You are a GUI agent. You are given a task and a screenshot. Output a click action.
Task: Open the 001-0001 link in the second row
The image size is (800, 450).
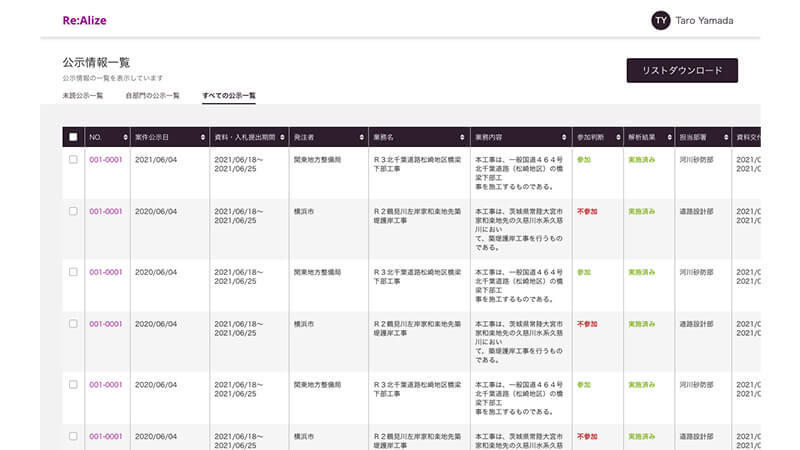(x=106, y=211)
